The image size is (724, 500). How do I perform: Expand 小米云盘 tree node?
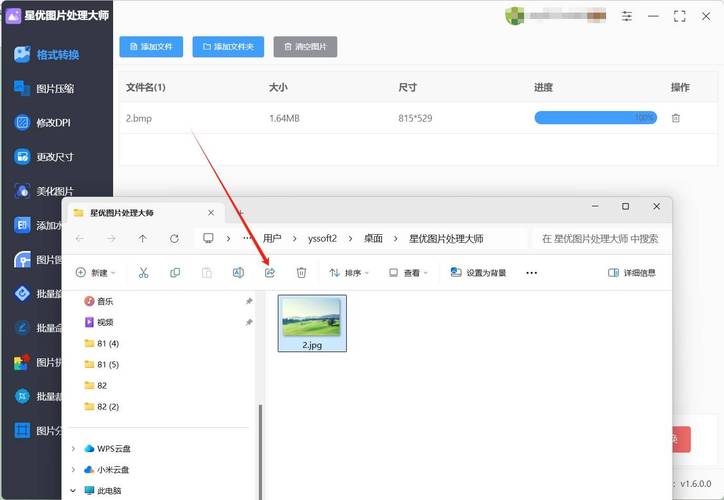[x=73, y=470]
